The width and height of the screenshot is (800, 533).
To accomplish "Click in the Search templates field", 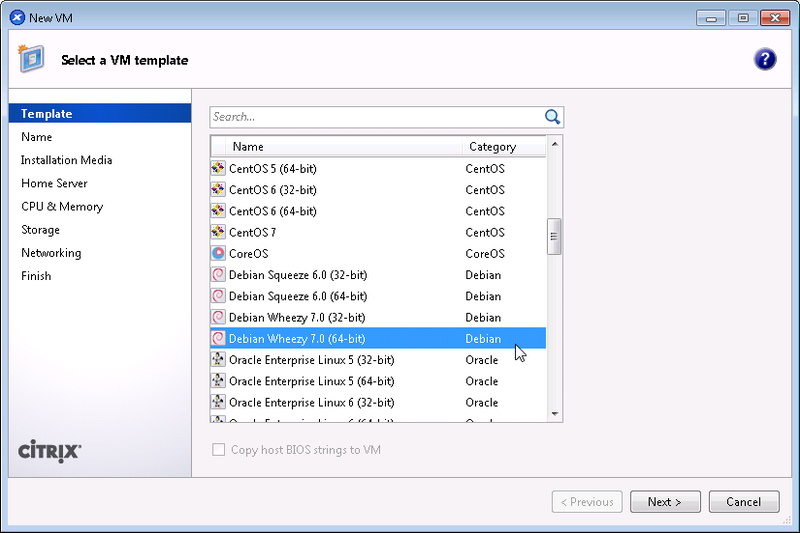I will (x=377, y=117).
